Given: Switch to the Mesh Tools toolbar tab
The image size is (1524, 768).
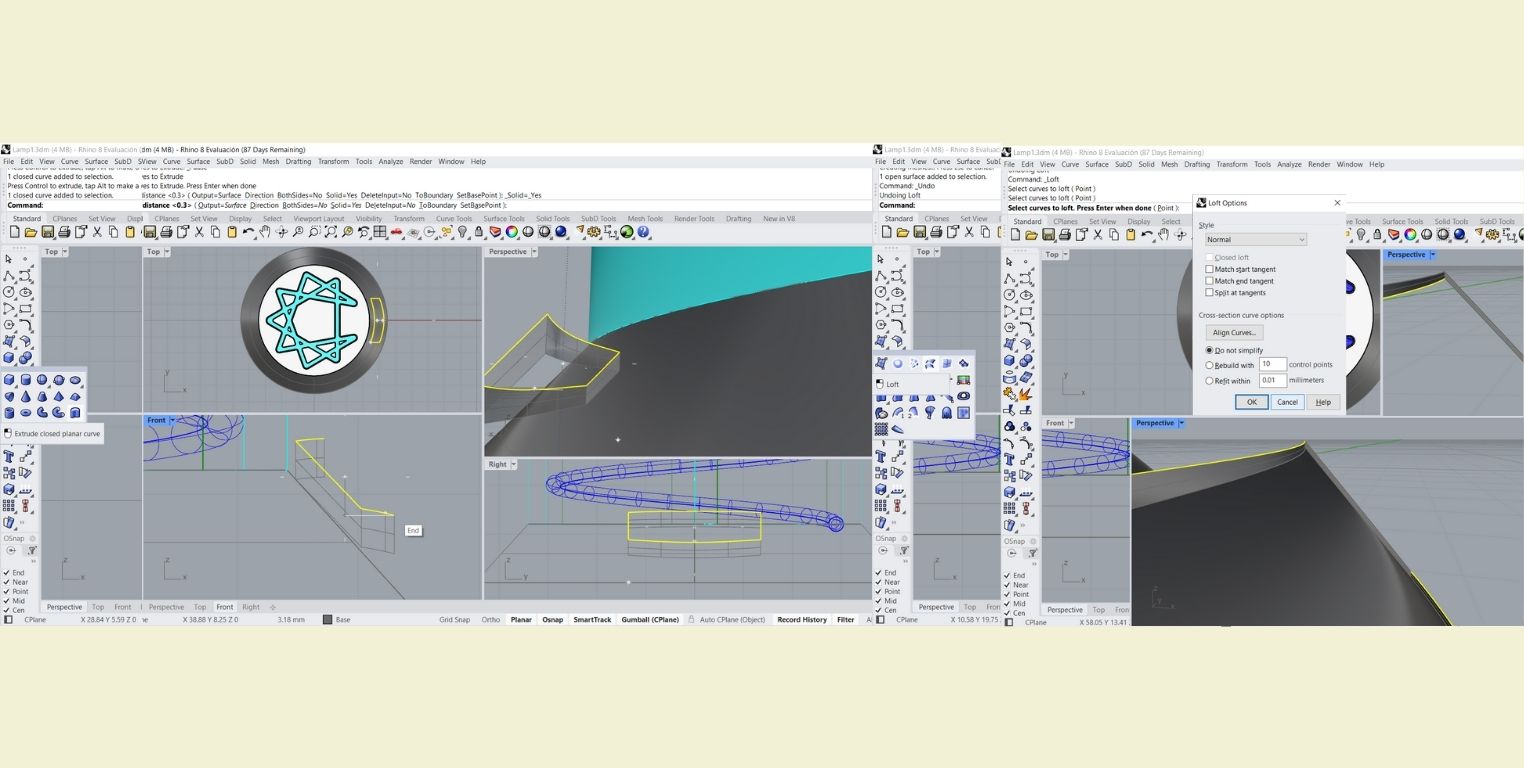Looking at the screenshot, I should pos(645,218).
